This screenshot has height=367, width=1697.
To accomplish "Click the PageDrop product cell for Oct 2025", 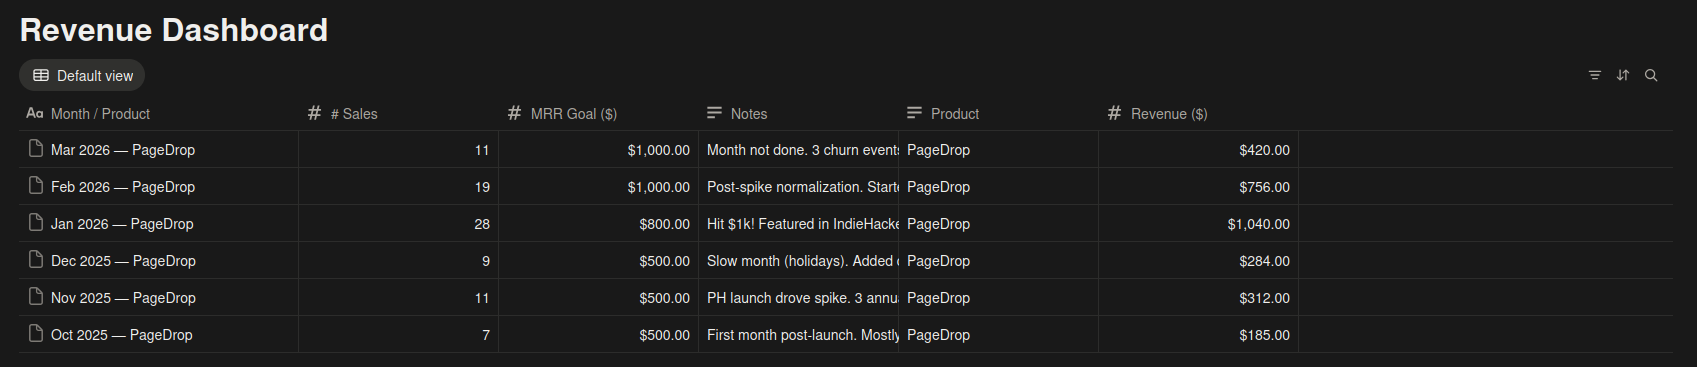I will pyautogui.click(x=998, y=335).
